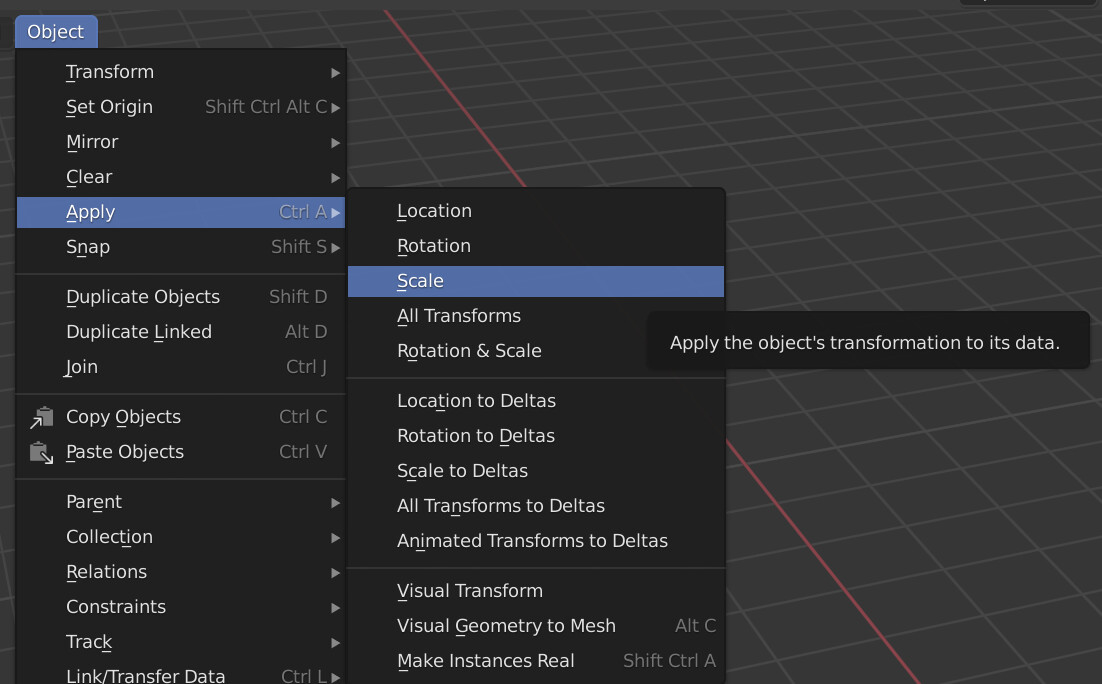Click the Object menu header
This screenshot has width=1102, height=684.
55,31
